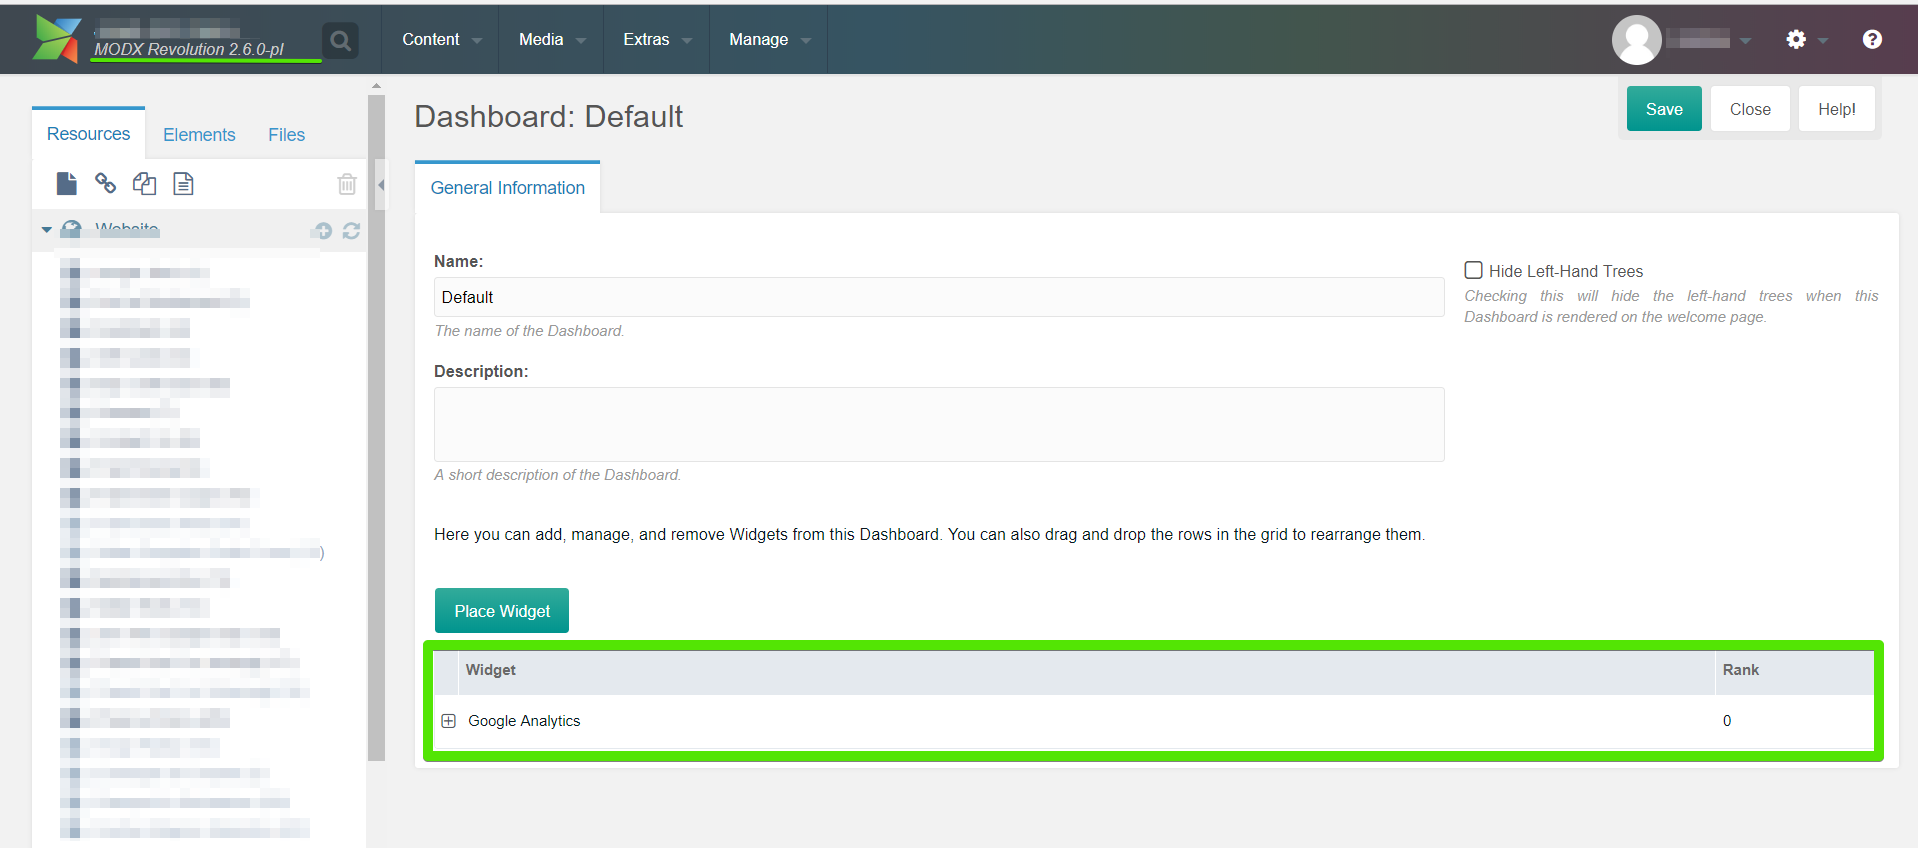The height and width of the screenshot is (848, 1918).
Task: Select the Google Analytics widget name
Action: 524,721
